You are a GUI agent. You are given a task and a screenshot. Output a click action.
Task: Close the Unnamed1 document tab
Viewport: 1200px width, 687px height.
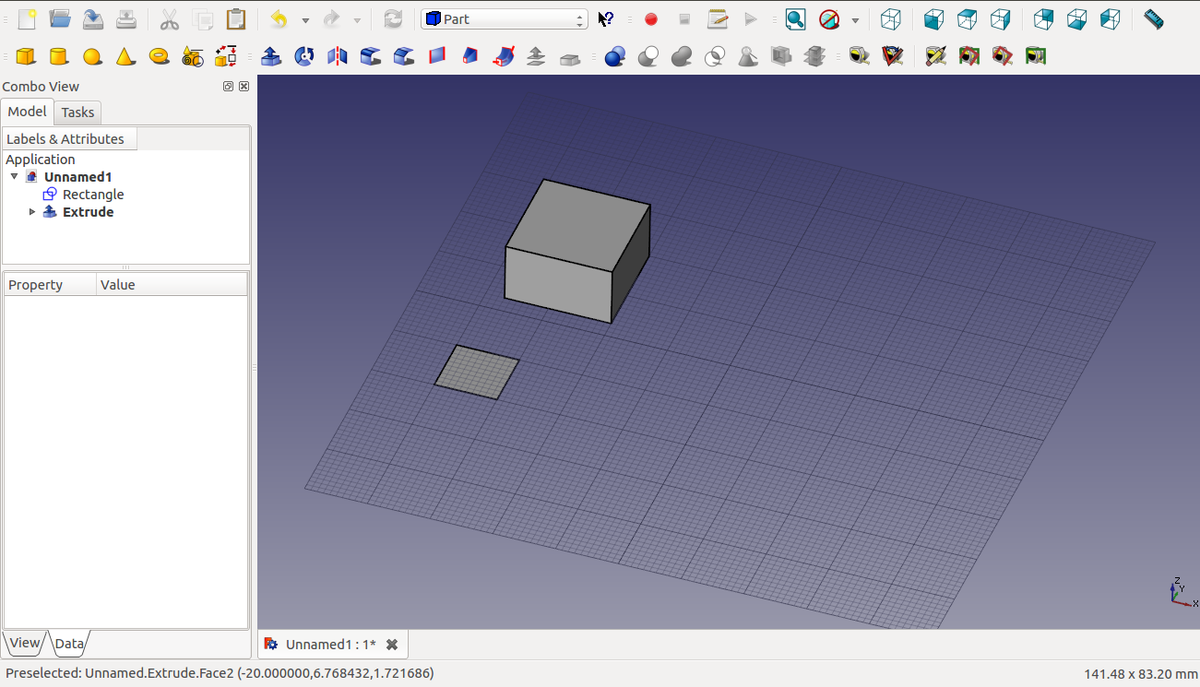(392, 644)
